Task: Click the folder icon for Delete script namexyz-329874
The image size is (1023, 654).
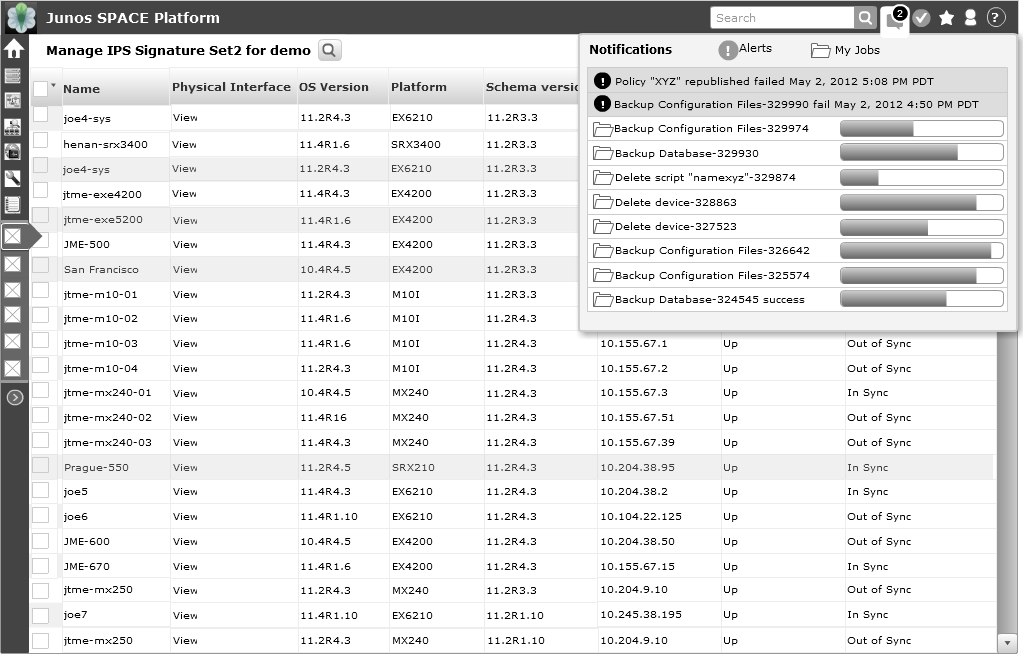Action: tap(602, 178)
